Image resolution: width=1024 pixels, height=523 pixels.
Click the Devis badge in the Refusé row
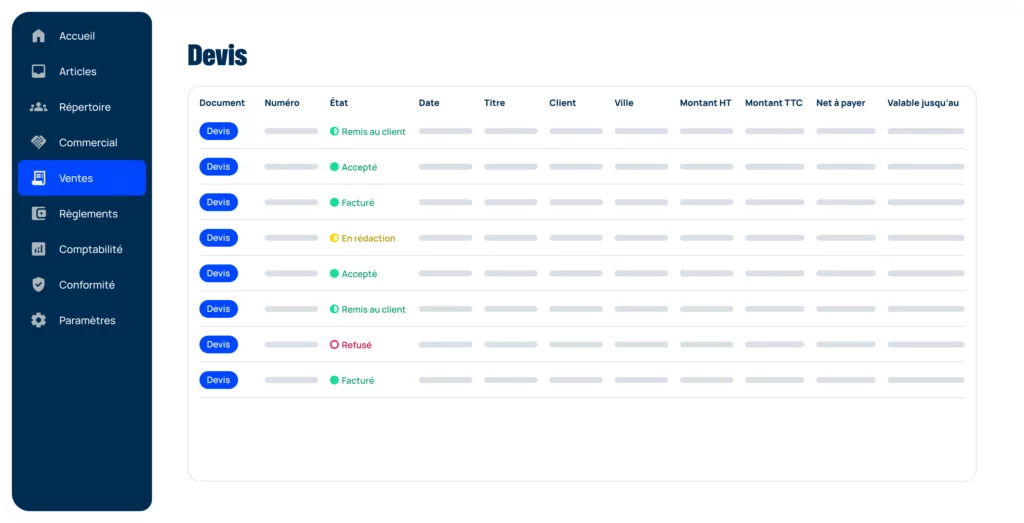(x=218, y=344)
